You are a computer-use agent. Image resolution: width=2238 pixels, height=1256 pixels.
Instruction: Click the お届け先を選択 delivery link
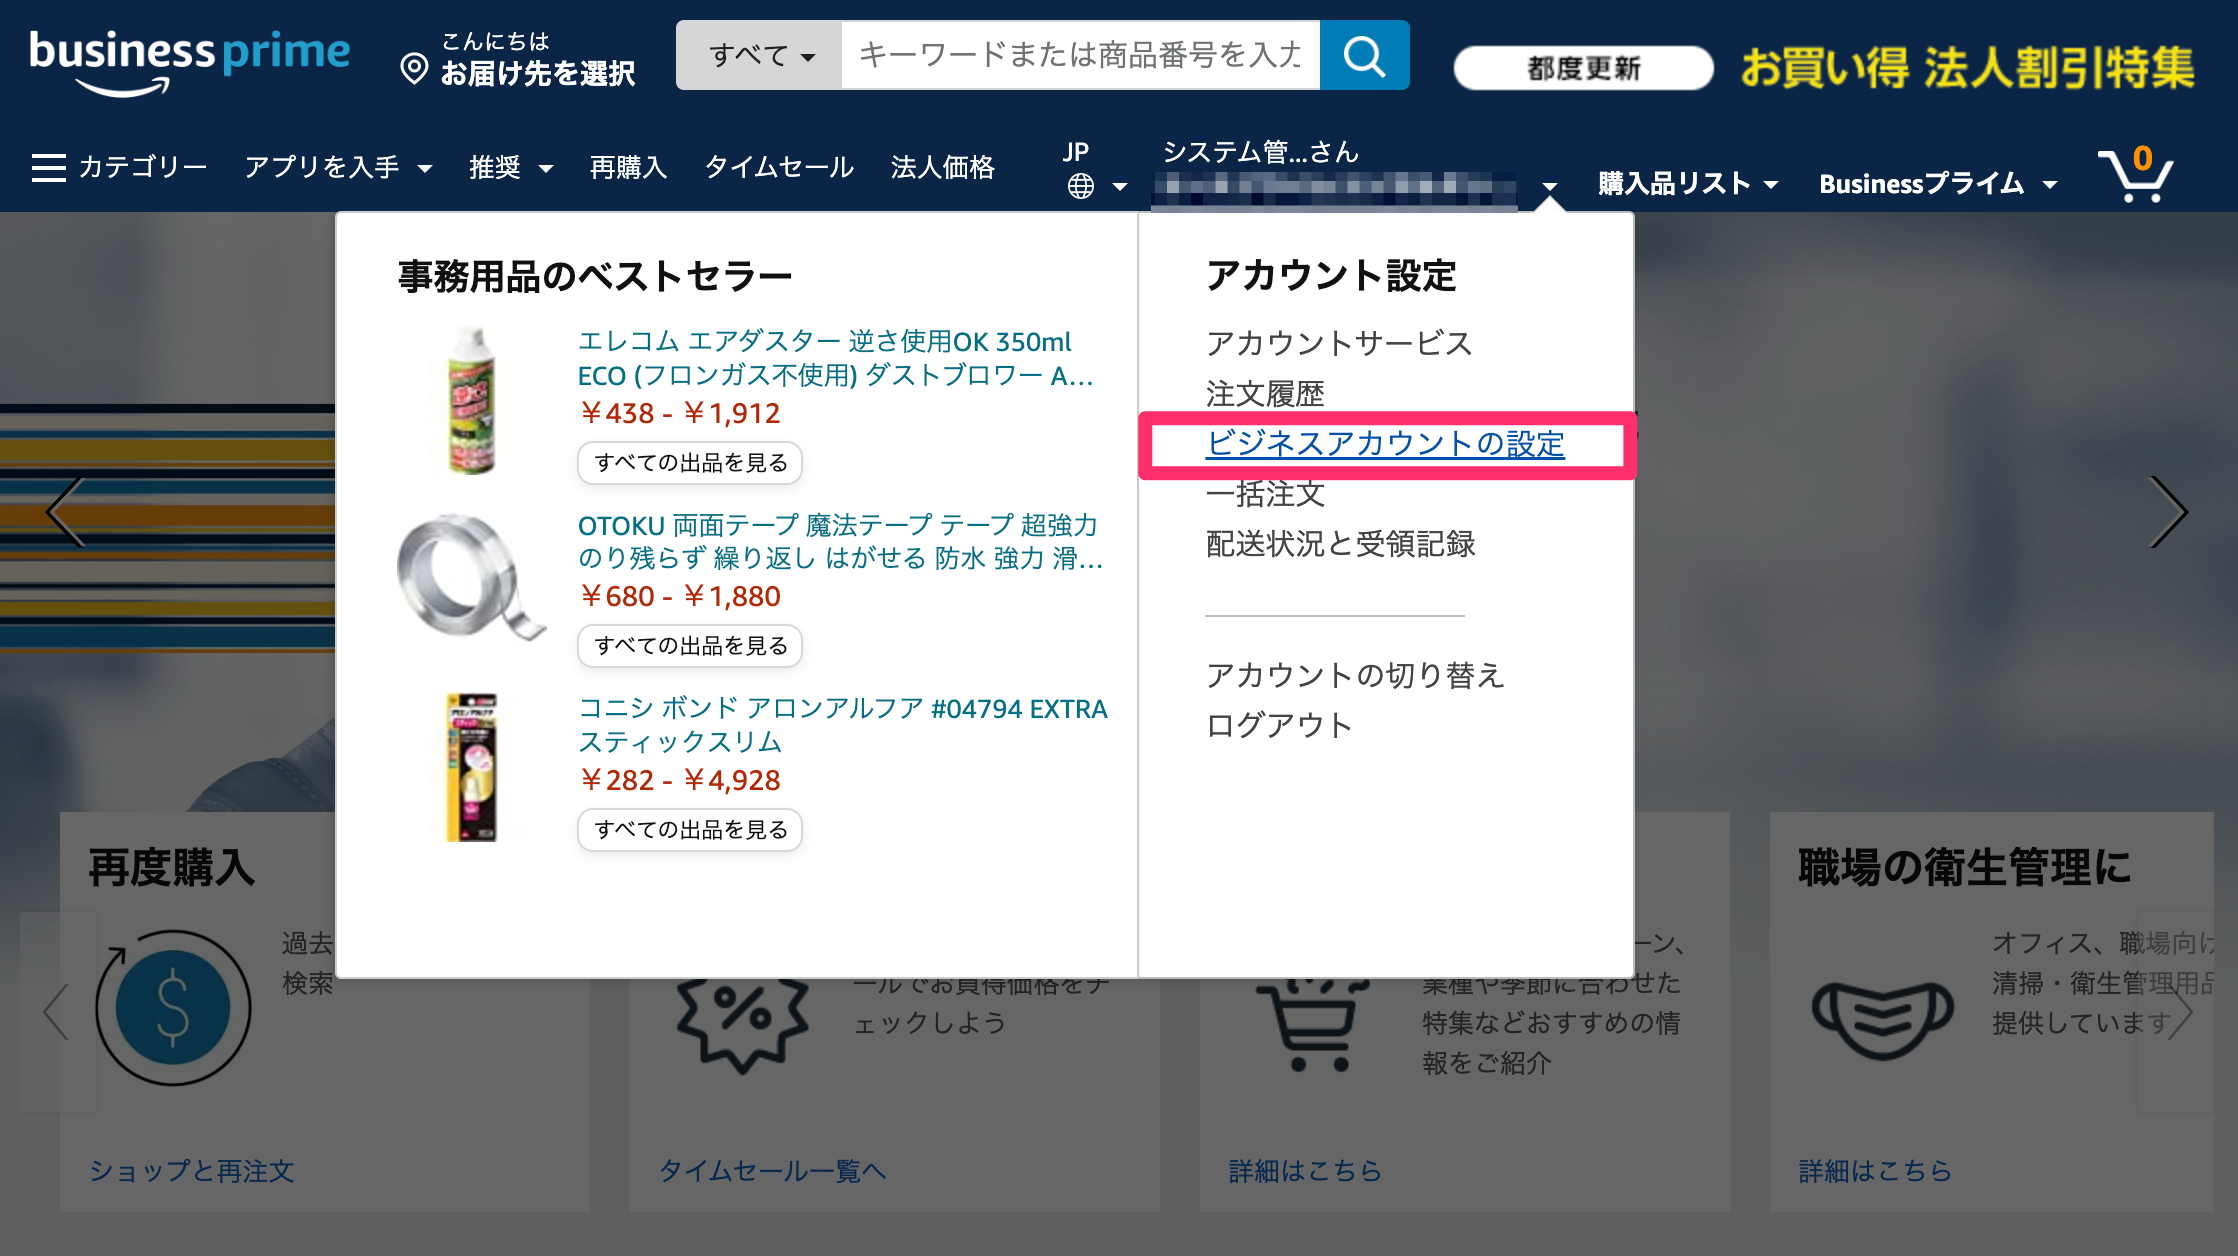pyautogui.click(x=538, y=73)
